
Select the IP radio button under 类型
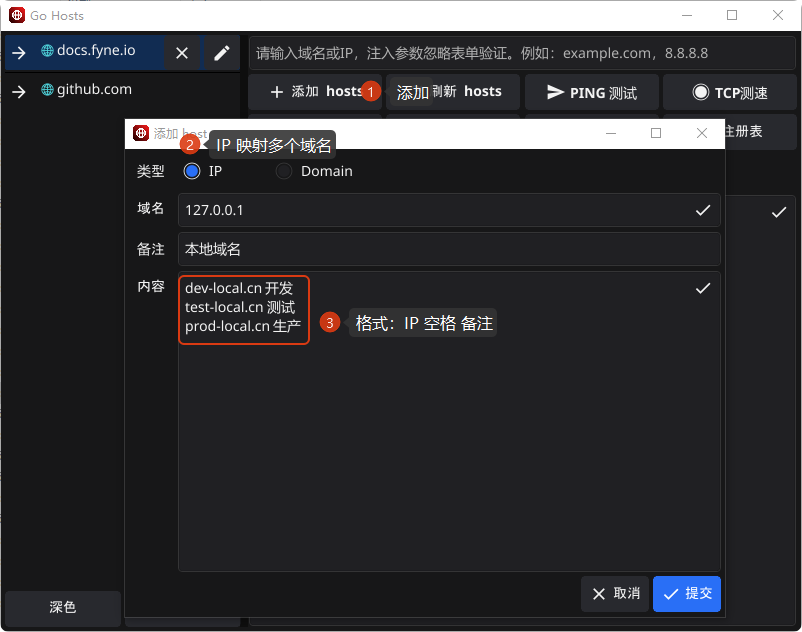191,171
